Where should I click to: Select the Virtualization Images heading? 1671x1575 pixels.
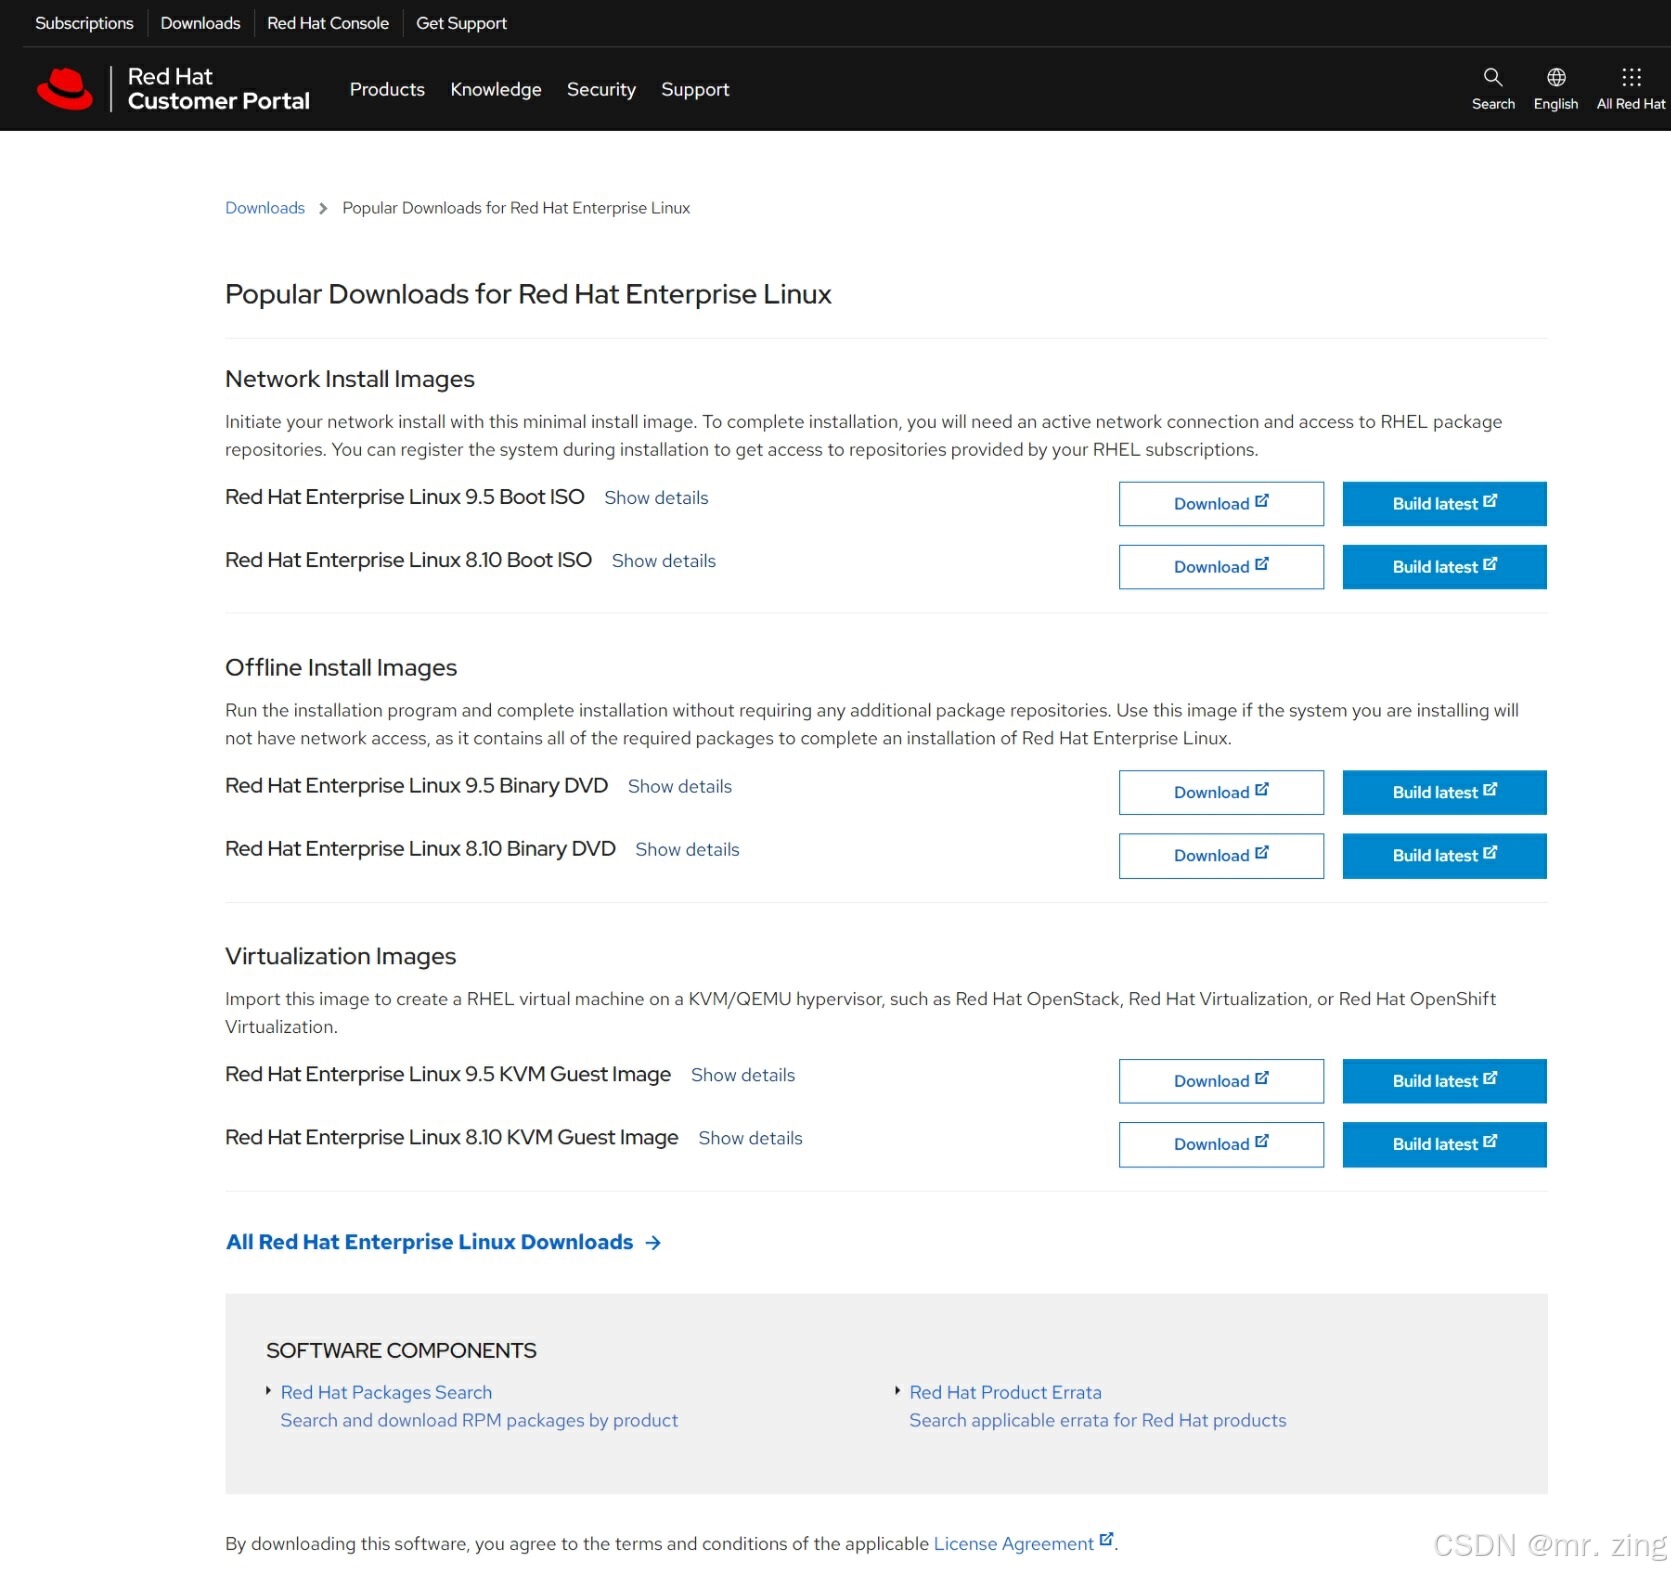[x=341, y=957]
